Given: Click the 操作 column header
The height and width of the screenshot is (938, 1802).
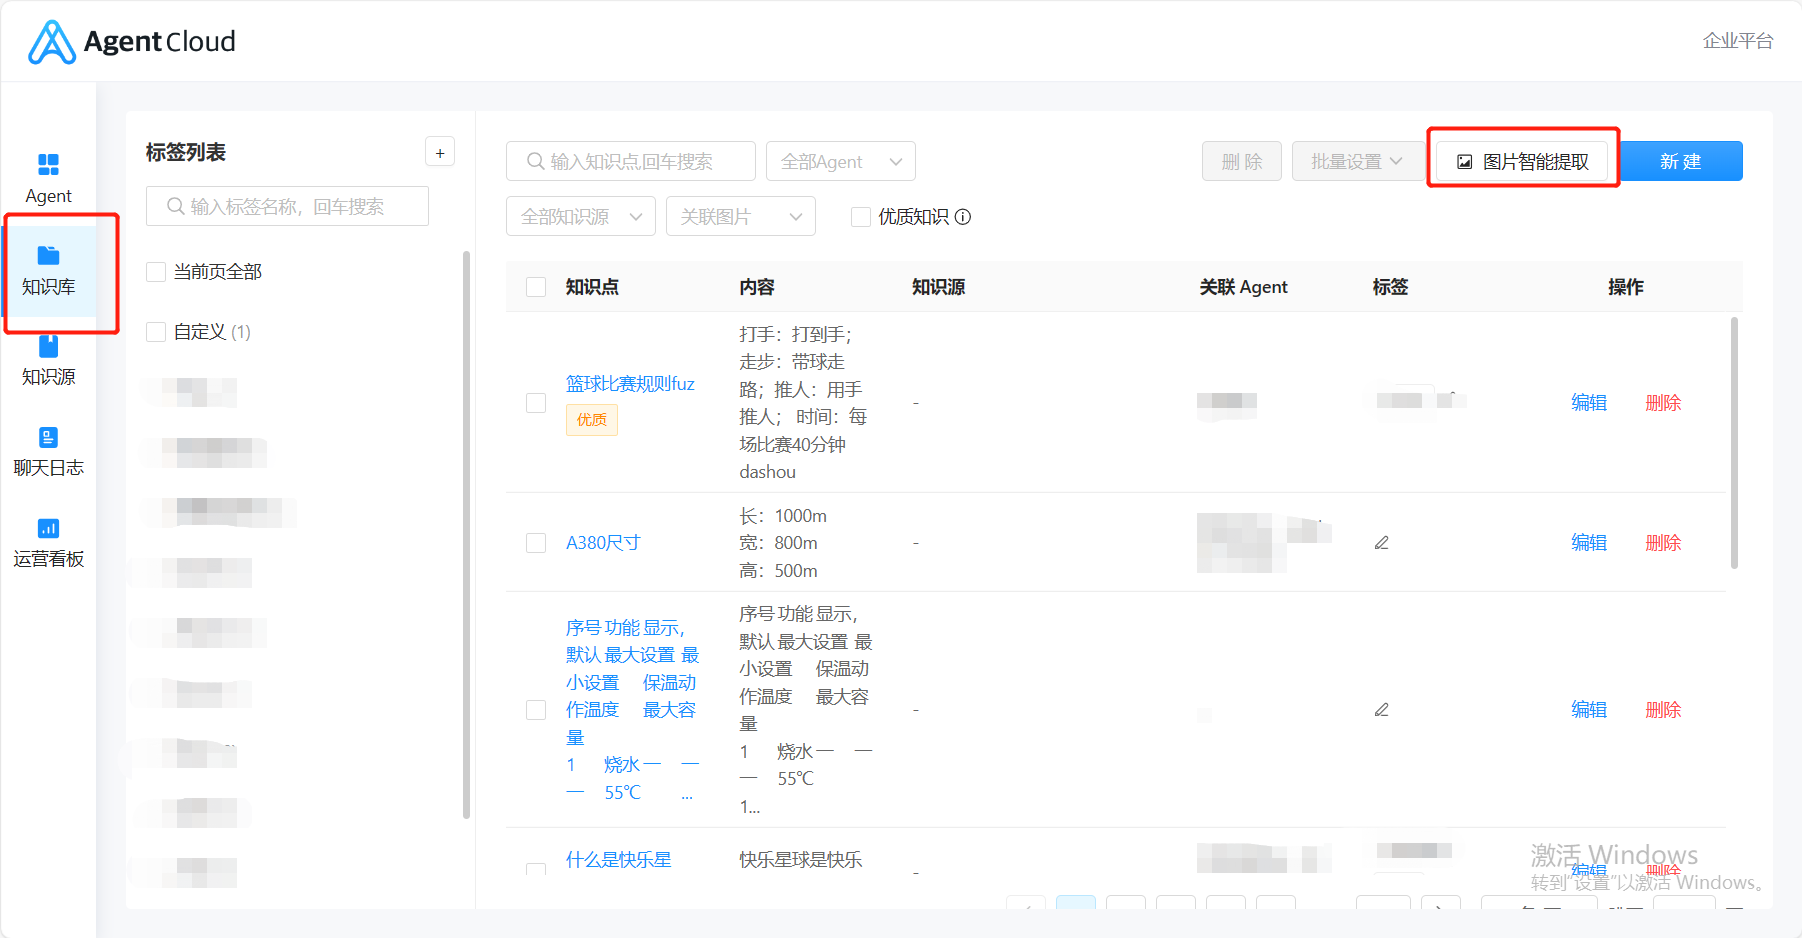Looking at the screenshot, I should click(1626, 287).
